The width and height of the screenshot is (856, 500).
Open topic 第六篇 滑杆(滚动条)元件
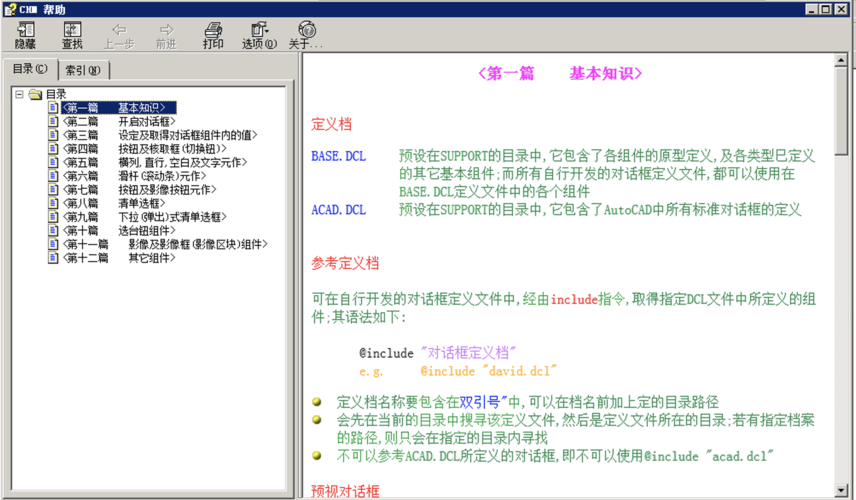pyautogui.click(x=134, y=176)
